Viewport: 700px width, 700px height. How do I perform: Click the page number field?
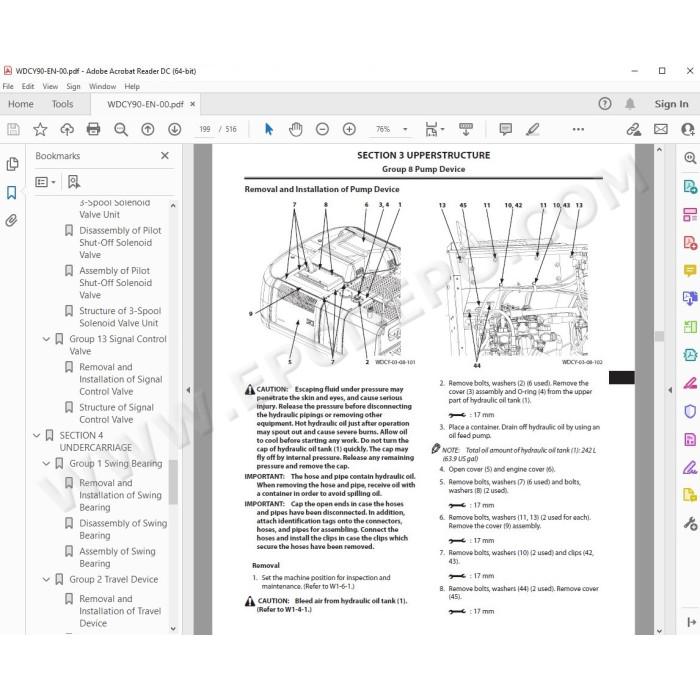click(205, 129)
